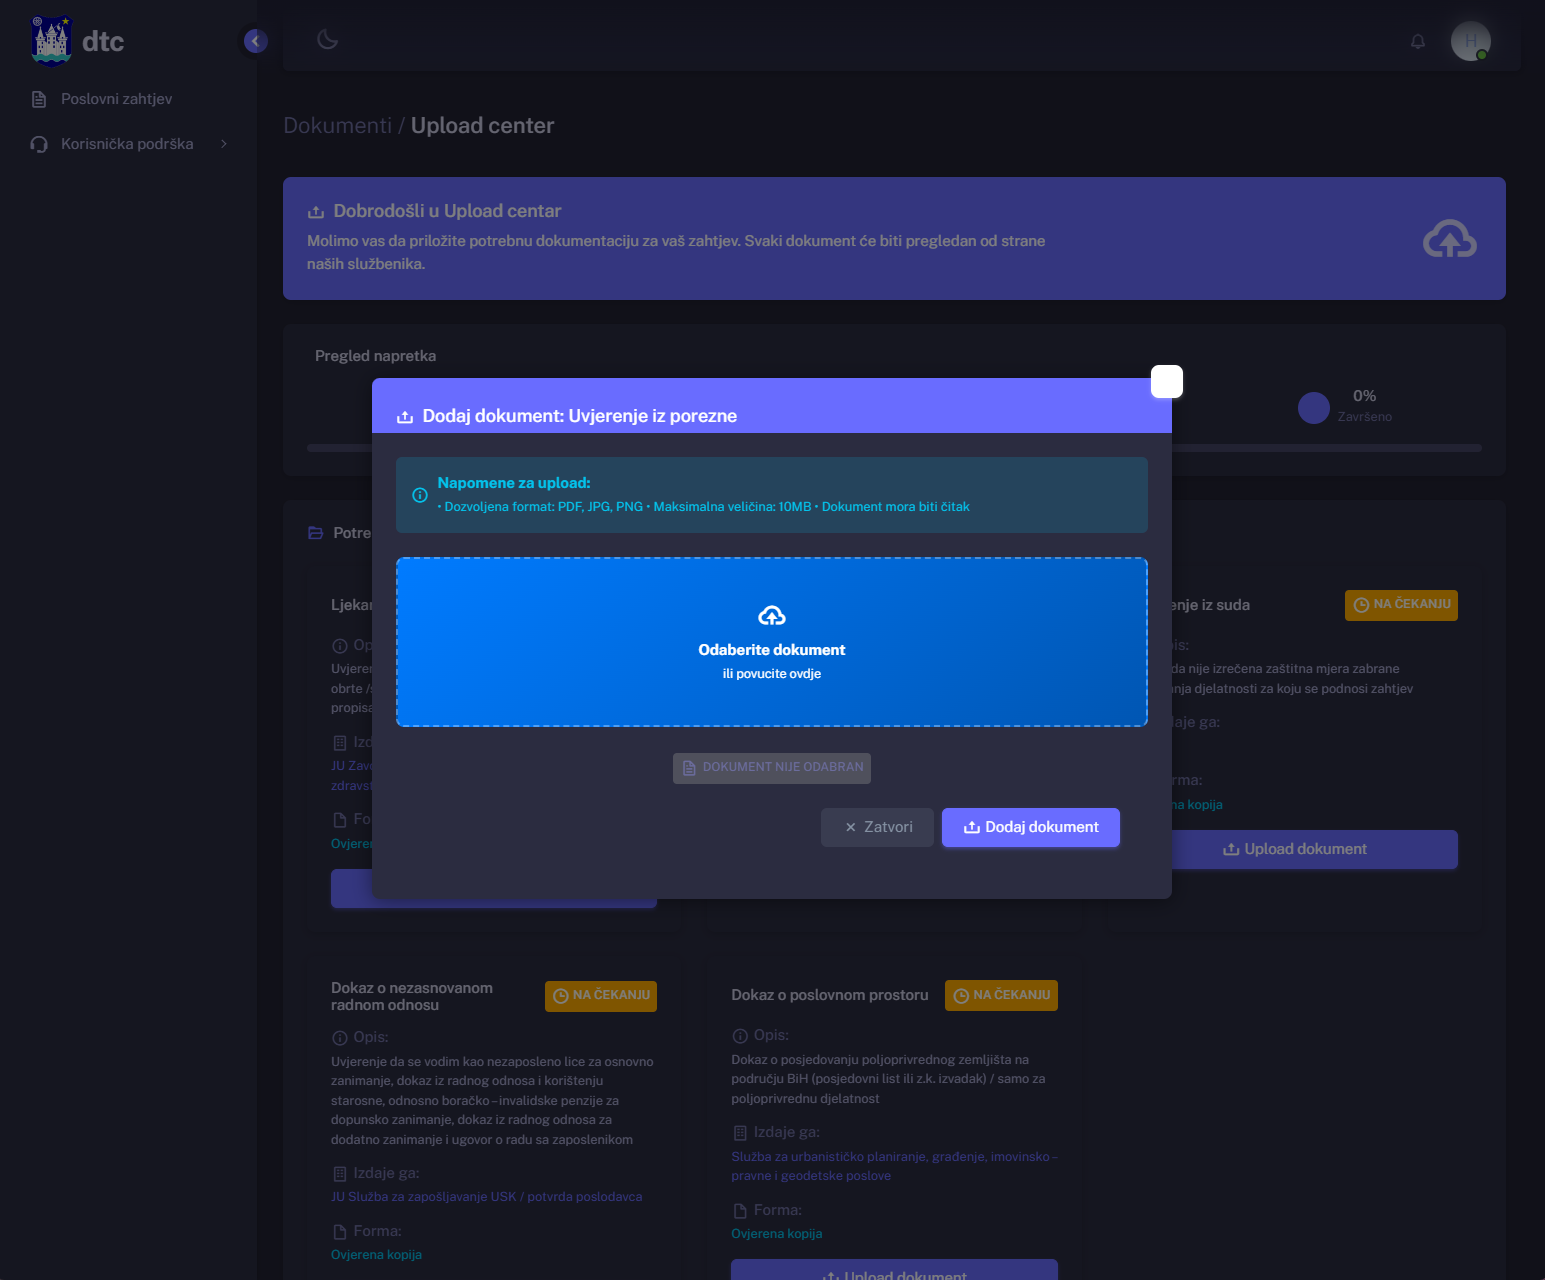Click the Dokumenti breadcrumb link

pos(337,126)
